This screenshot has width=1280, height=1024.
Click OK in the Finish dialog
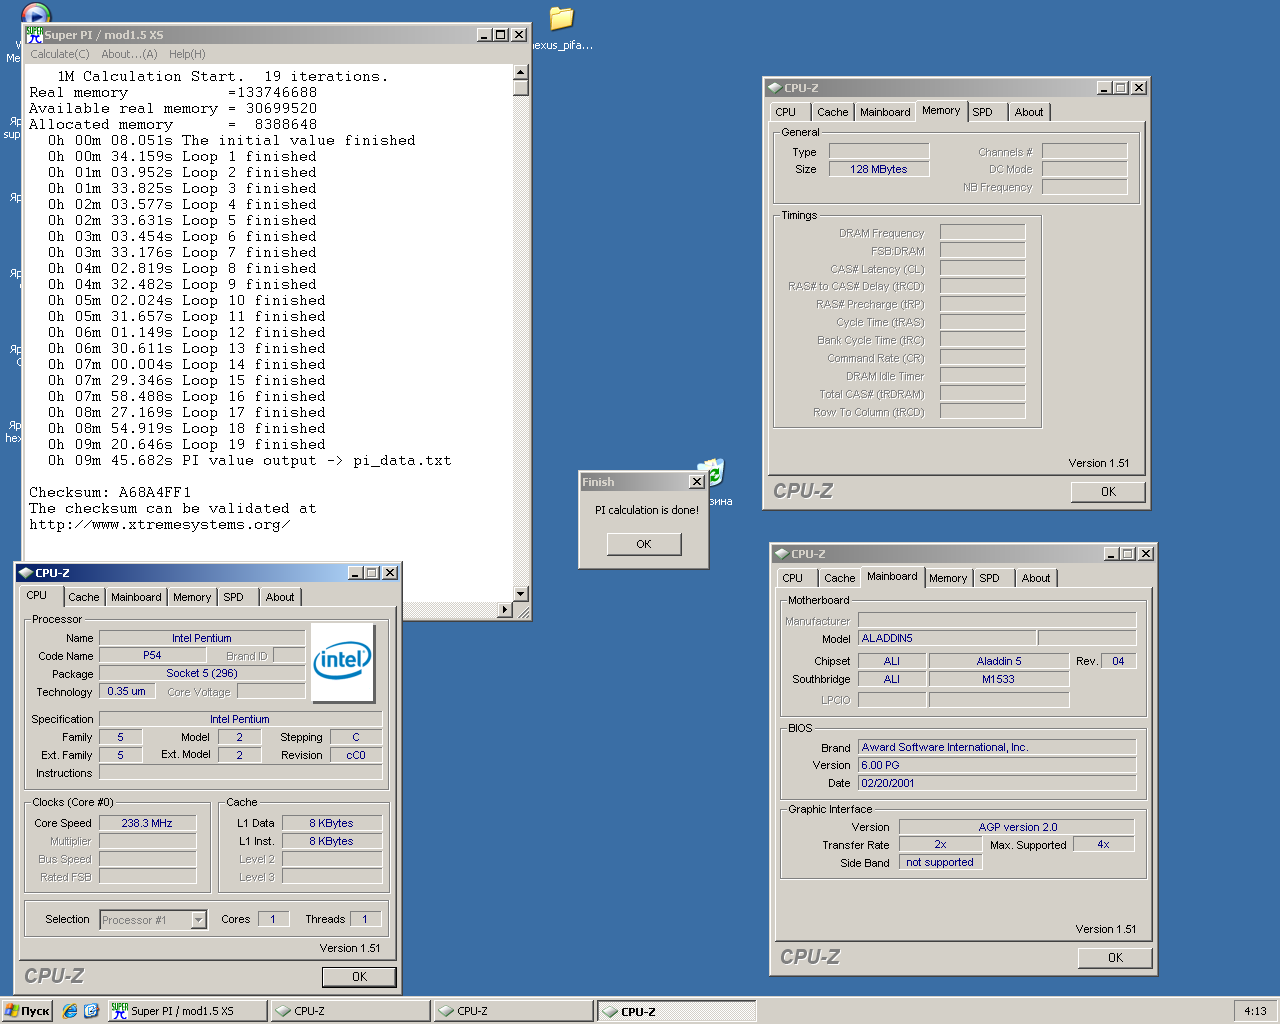pyautogui.click(x=644, y=544)
